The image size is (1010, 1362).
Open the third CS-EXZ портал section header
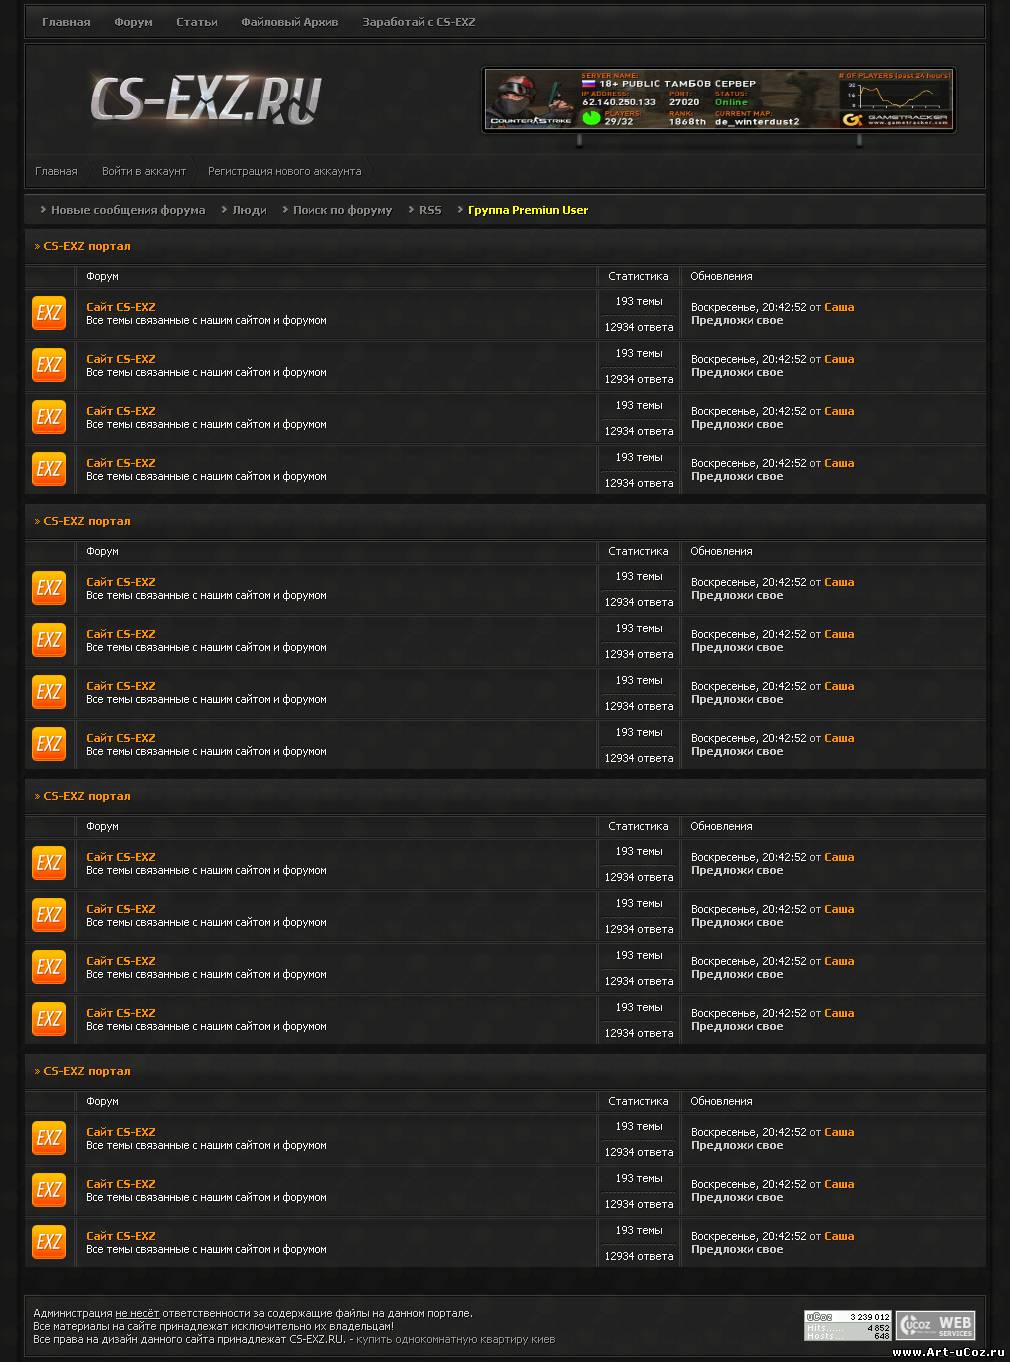(x=87, y=796)
